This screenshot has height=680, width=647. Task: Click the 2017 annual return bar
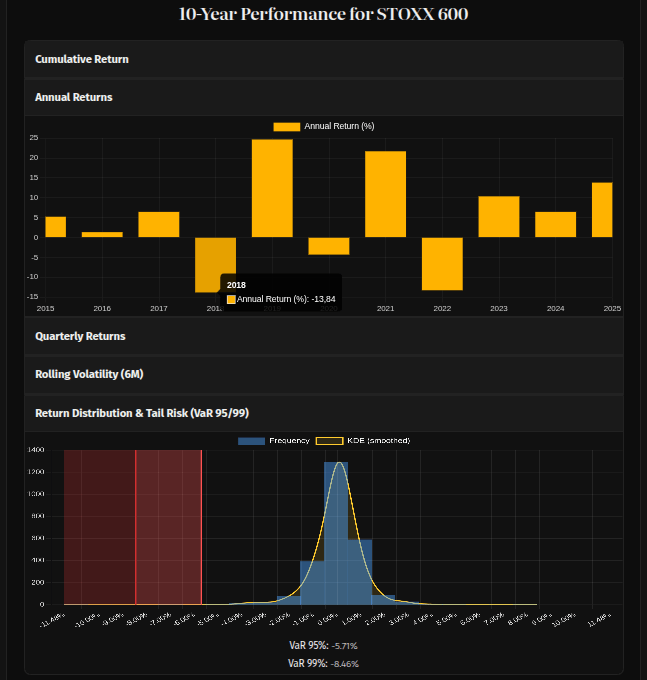[x=159, y=225]
